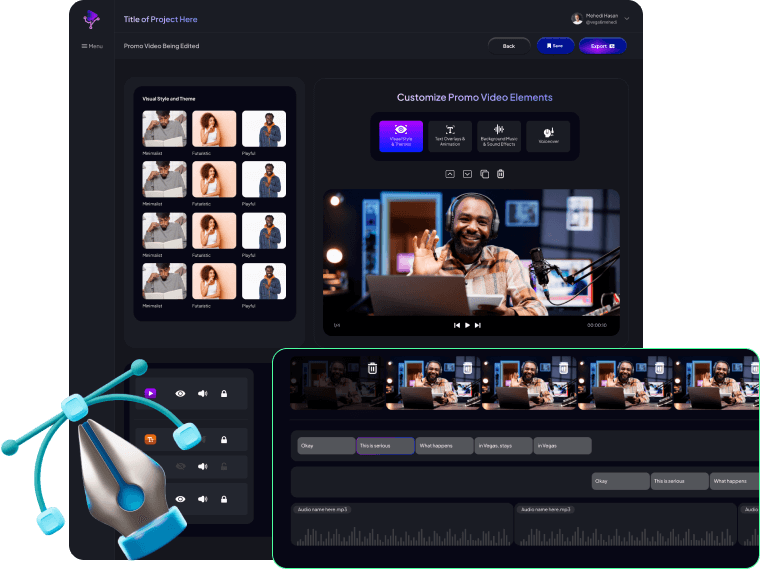The image size is (760, 569).
Task: Click the 'Customize Promo Video Elements' heading
Action: [x=475, y=97]
